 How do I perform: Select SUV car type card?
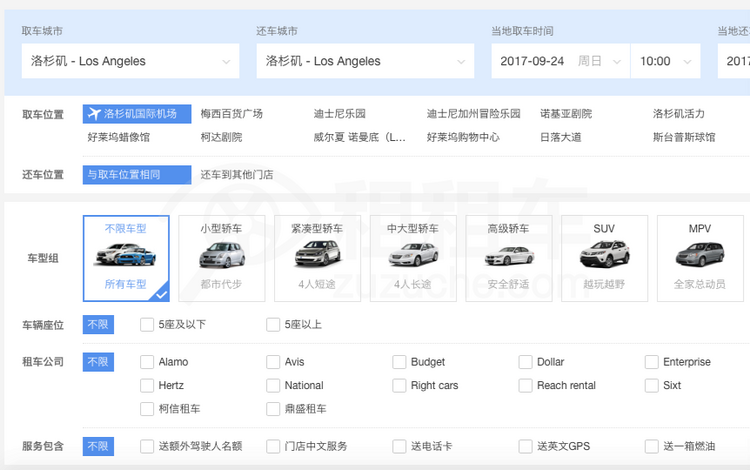605,258
